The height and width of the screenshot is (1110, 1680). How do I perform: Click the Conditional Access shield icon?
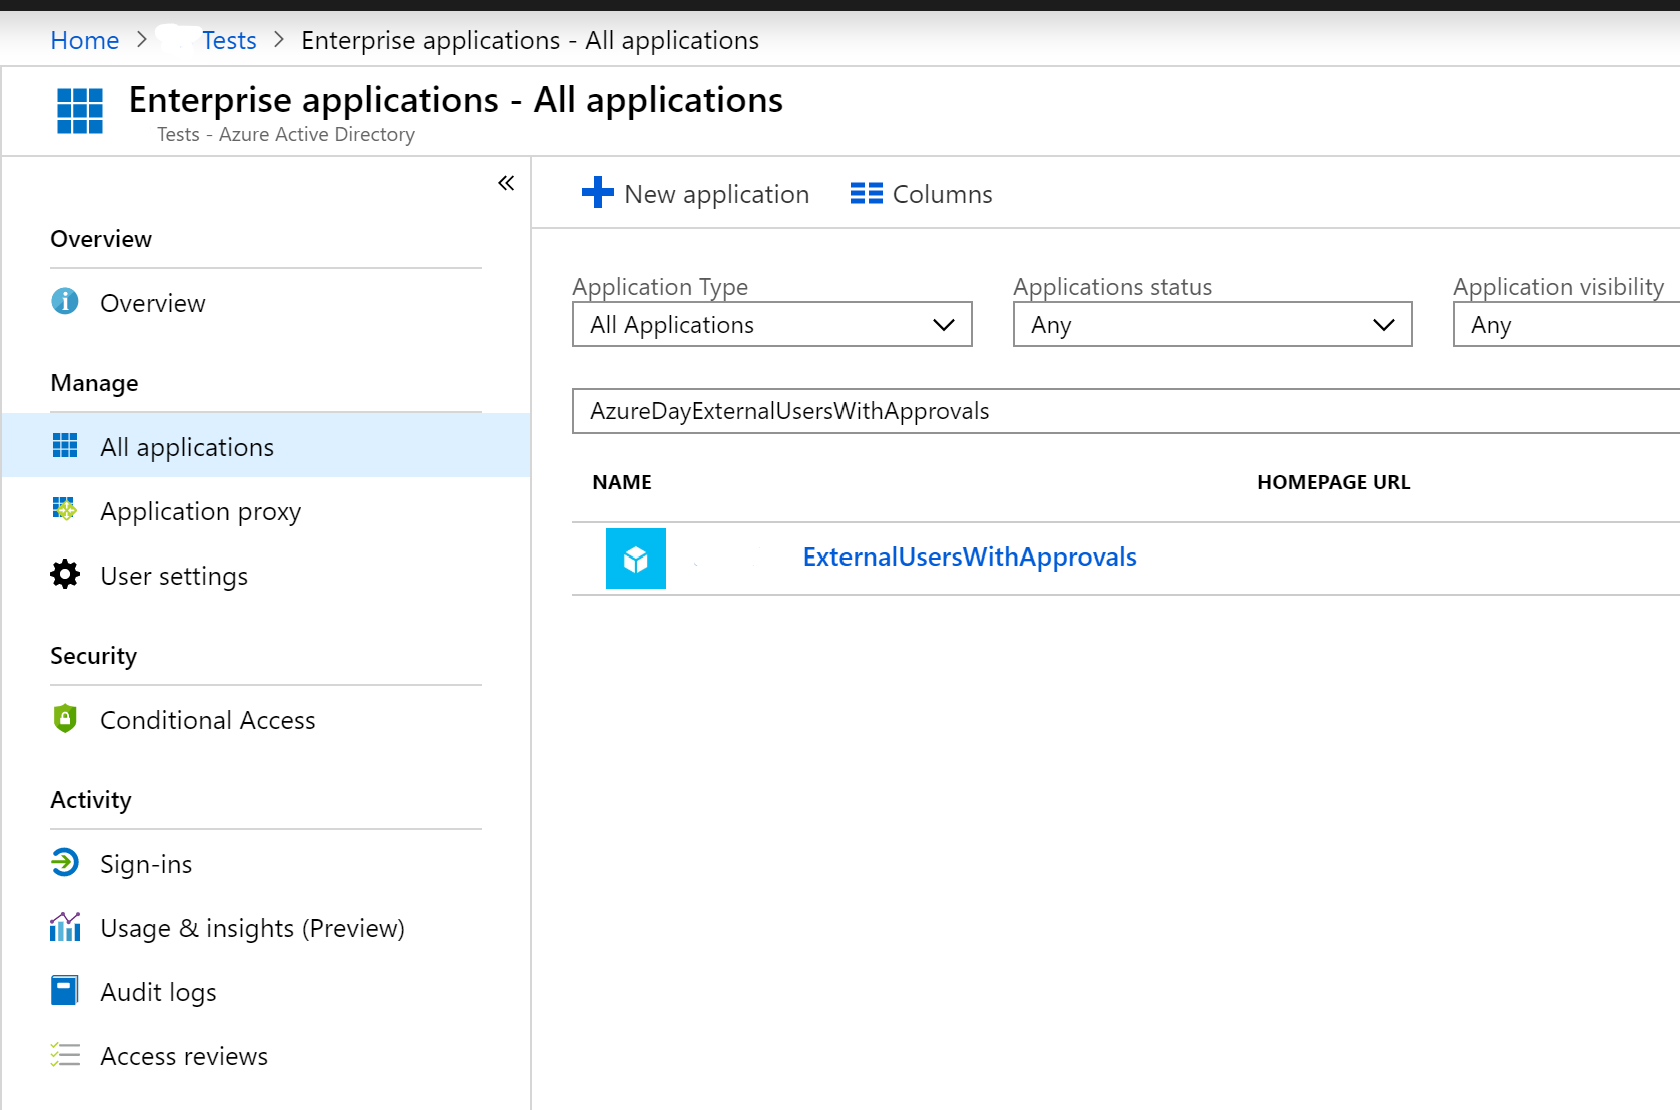click(64, 719)
